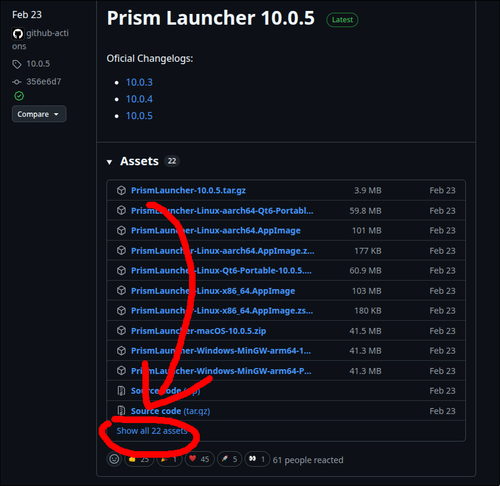Open the 10.0.4 changelog link
Image resolution: width=500 pixels, height=486 pixels.
pyautogui.click(x=139, y=99)
